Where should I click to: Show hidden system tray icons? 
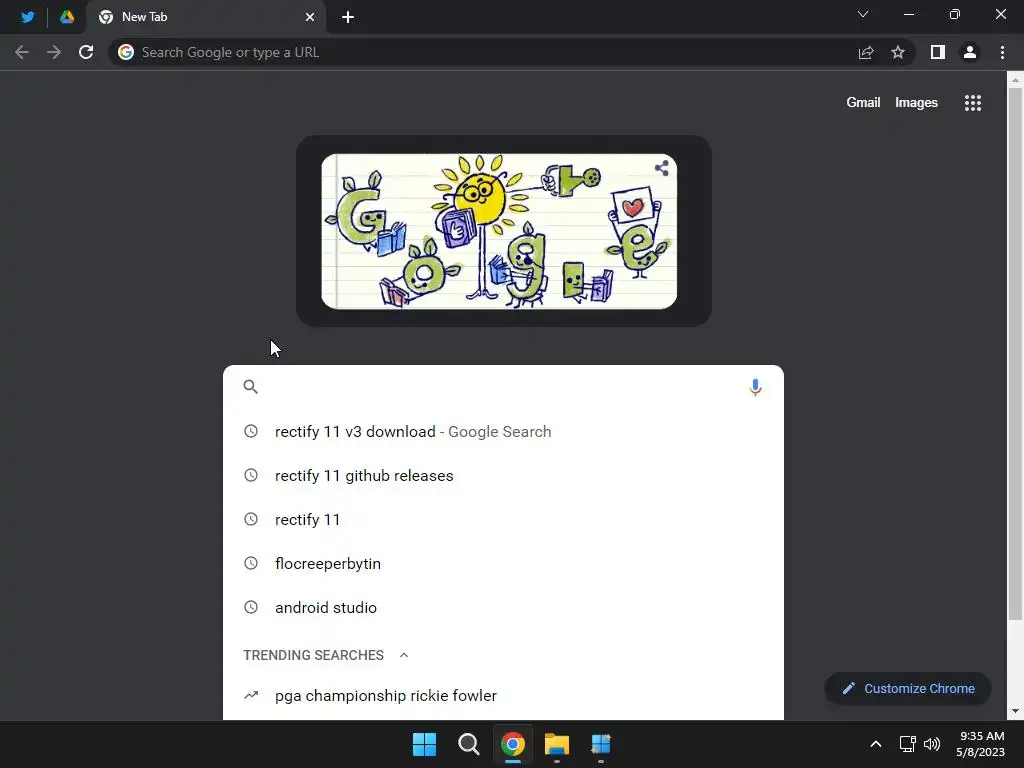pyautogui.click(x=876, y=744)
